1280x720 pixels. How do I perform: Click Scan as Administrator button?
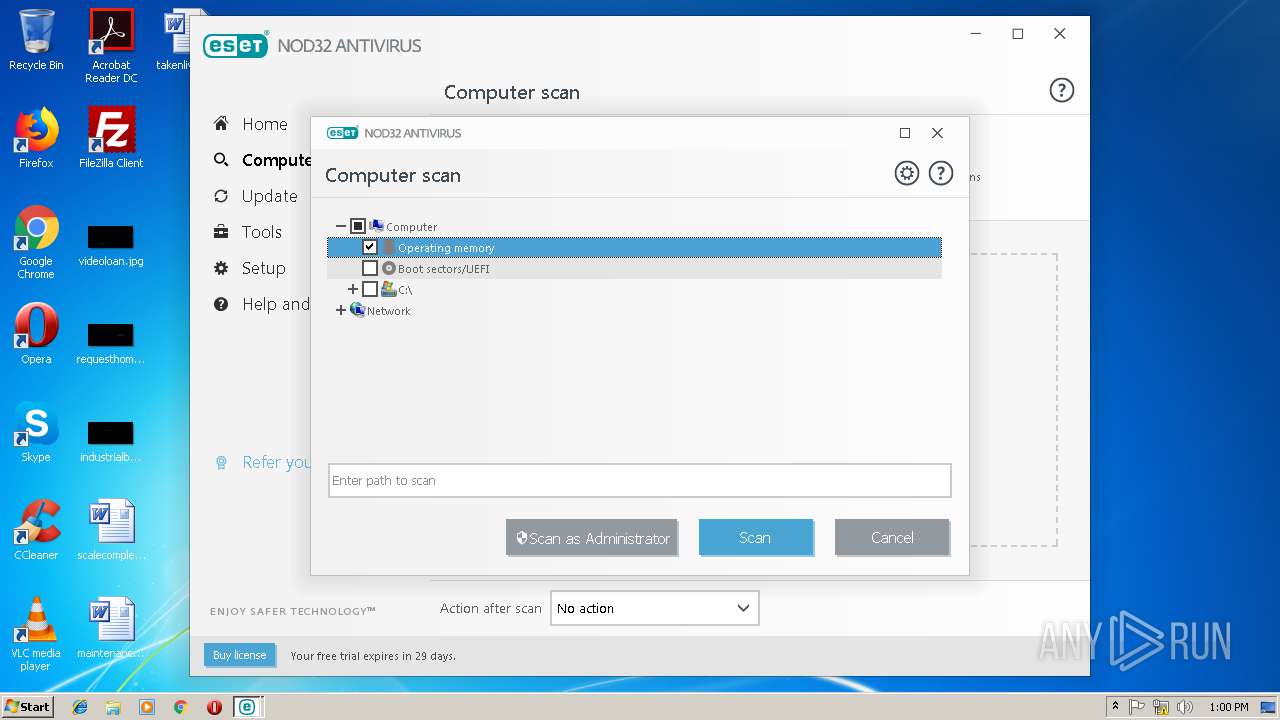[x=592, y=537]
